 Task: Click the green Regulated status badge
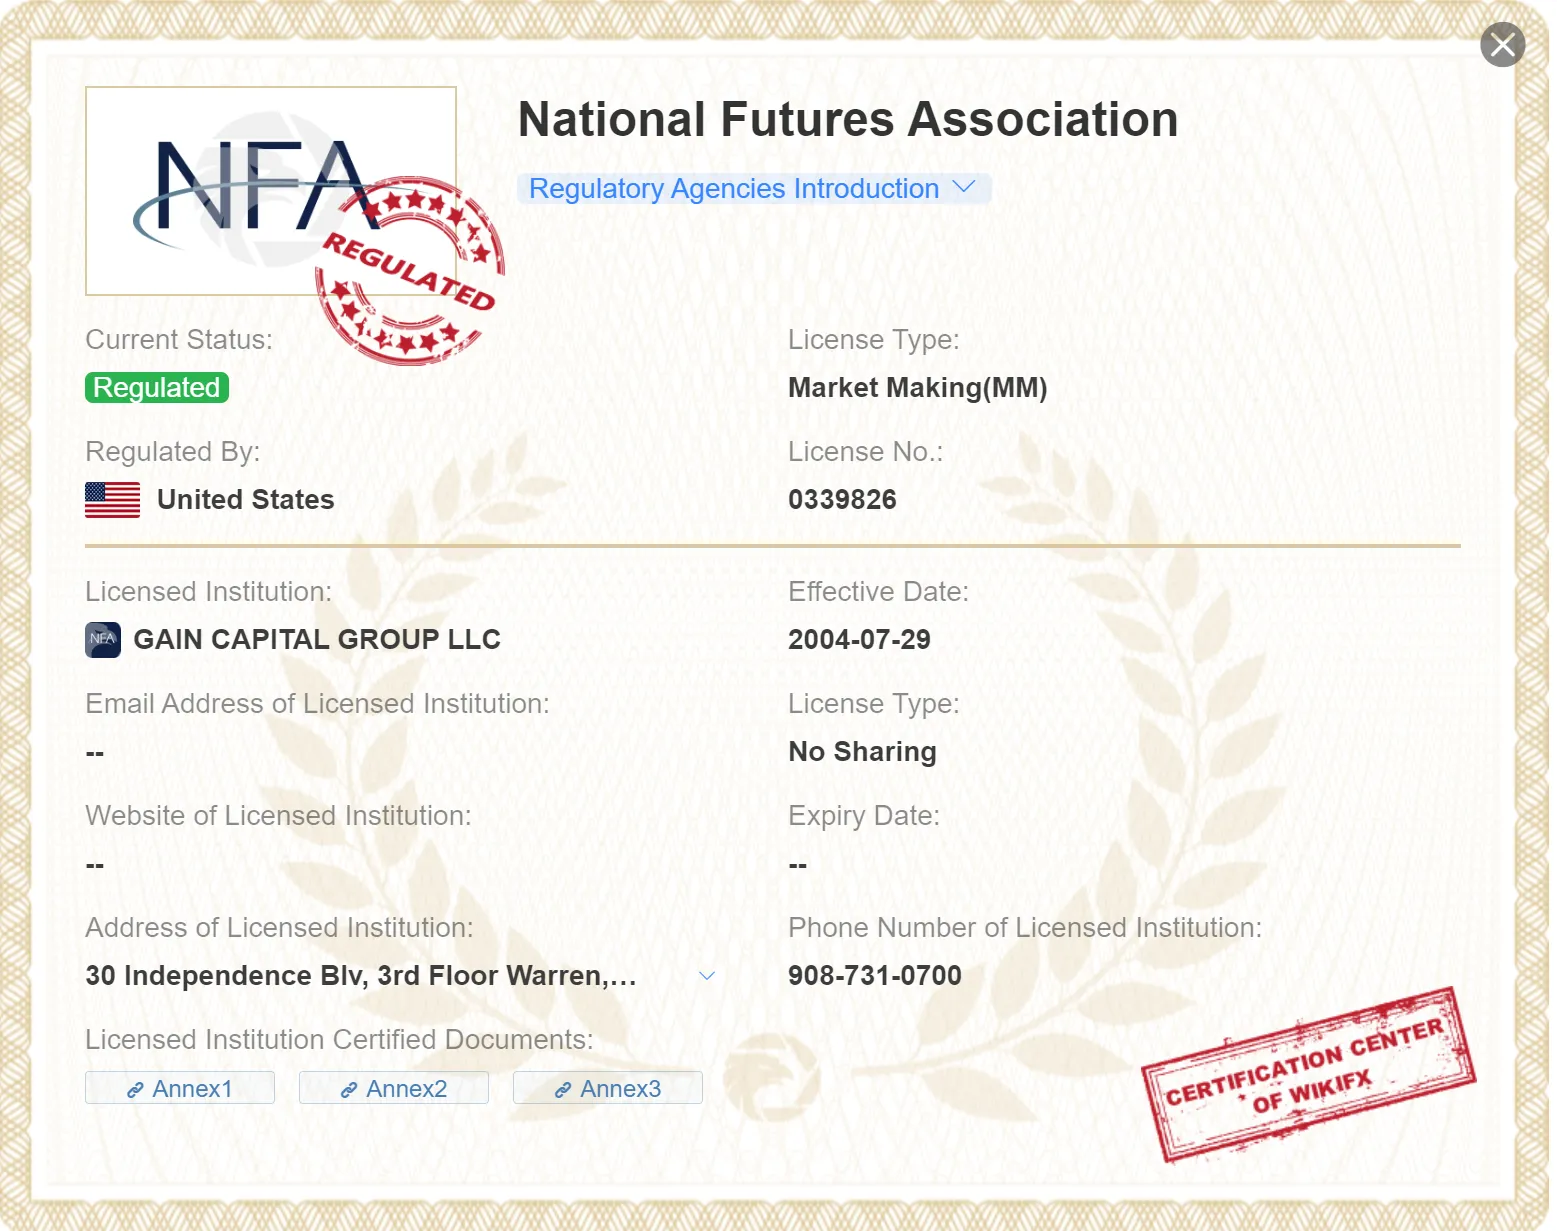click(x=157, y=388)
